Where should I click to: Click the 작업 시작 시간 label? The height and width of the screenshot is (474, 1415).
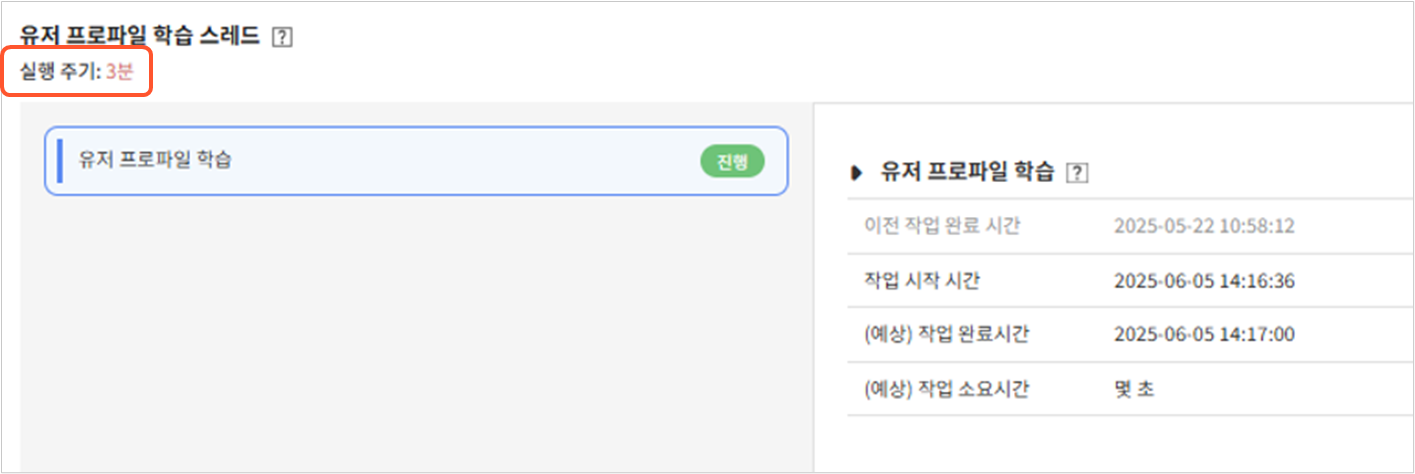click(921, 280)
